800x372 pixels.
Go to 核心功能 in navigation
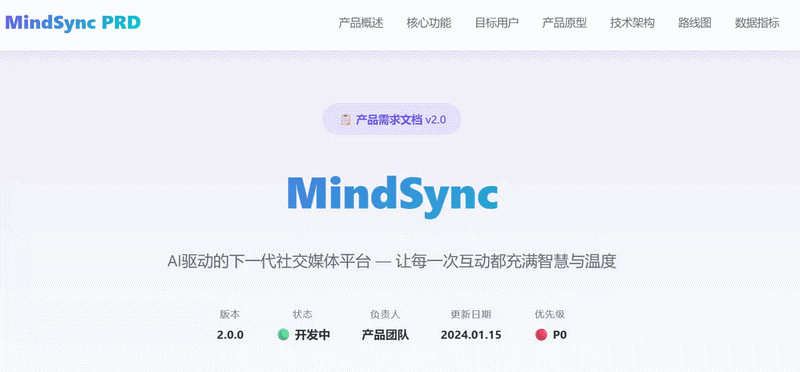coord(429,23)
